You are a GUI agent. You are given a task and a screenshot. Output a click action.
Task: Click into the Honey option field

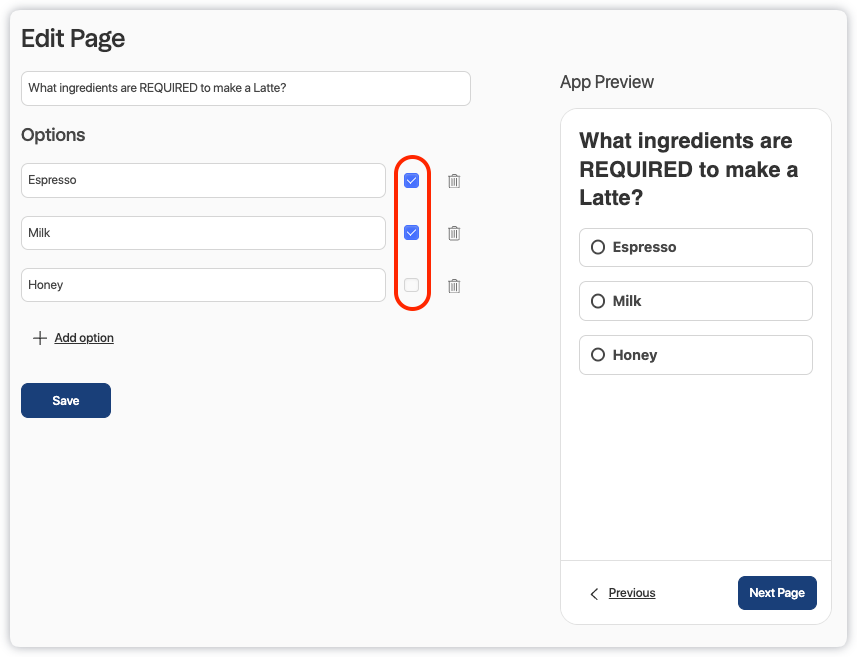point(203,285)
